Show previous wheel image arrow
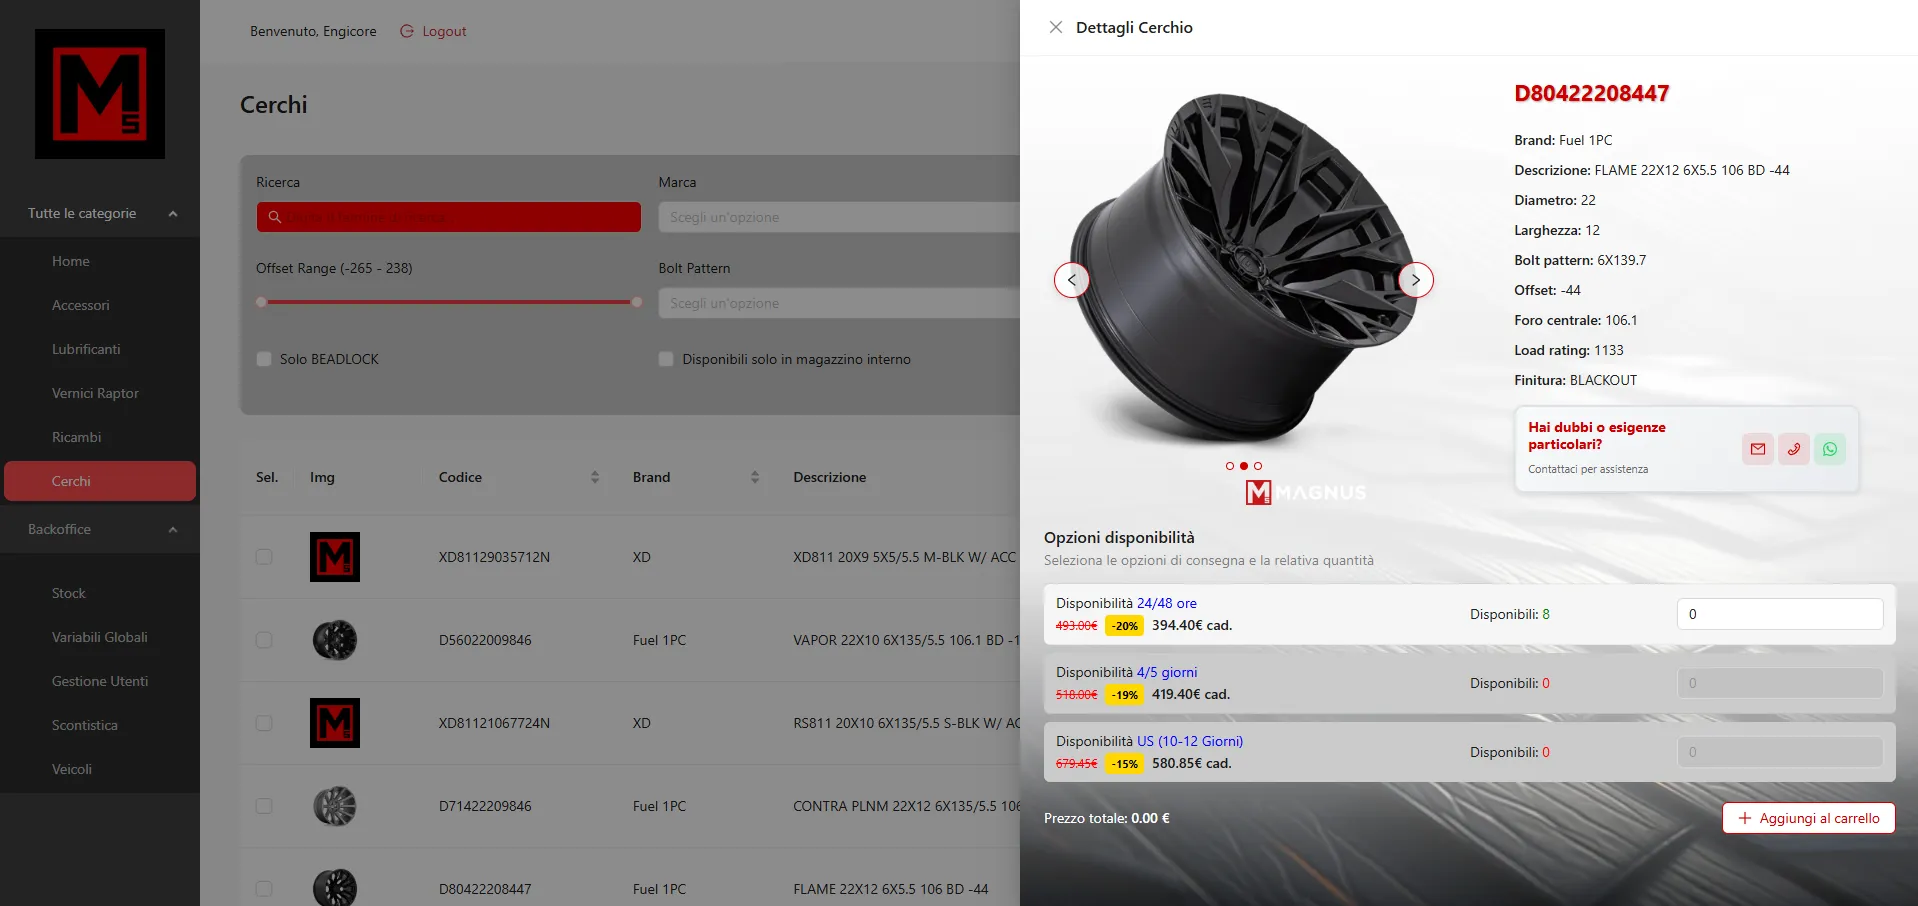 click(1072, 280)
